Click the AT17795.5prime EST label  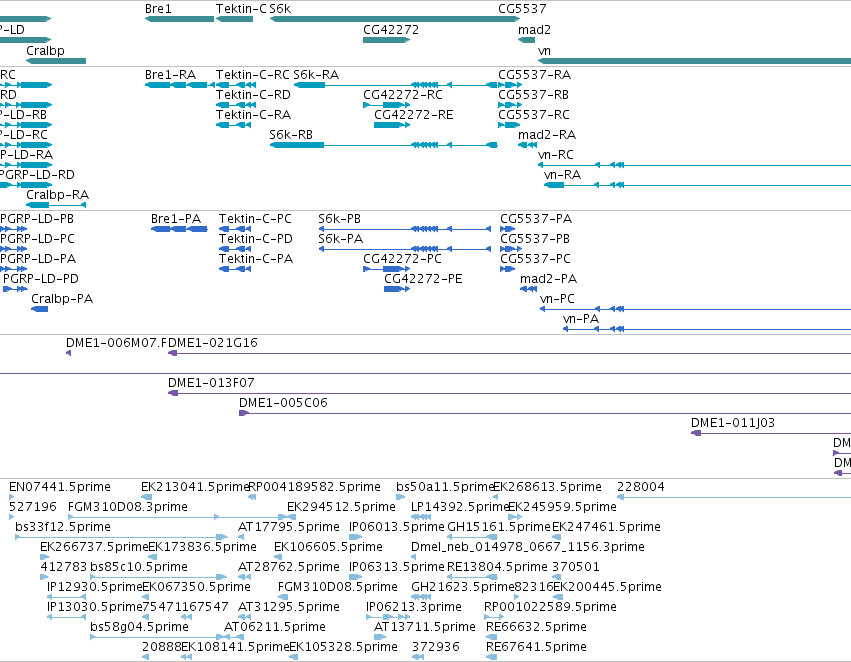click(x=289, y=527)
